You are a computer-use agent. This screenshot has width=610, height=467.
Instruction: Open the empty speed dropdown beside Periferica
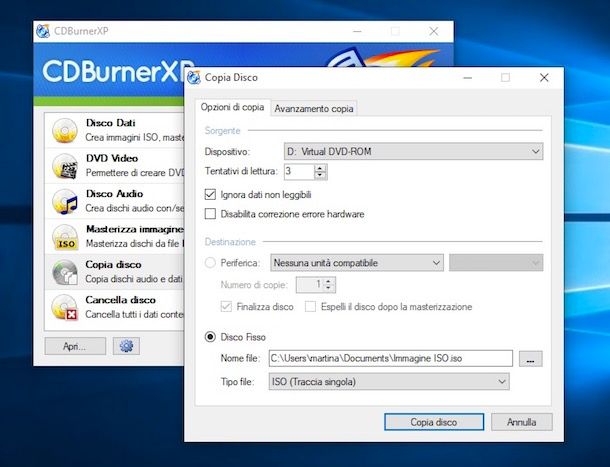(496, 263)
